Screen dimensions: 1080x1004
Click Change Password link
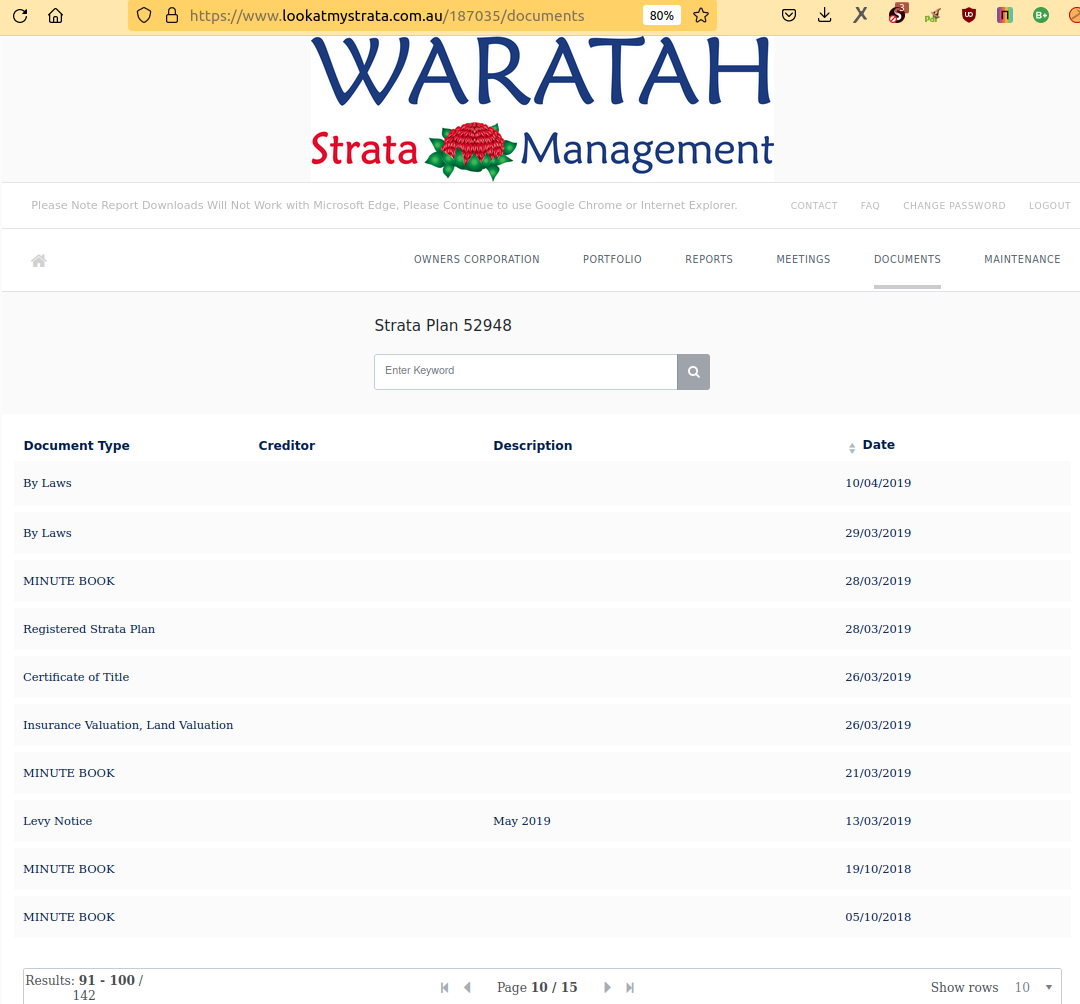(x=954, y=206)
